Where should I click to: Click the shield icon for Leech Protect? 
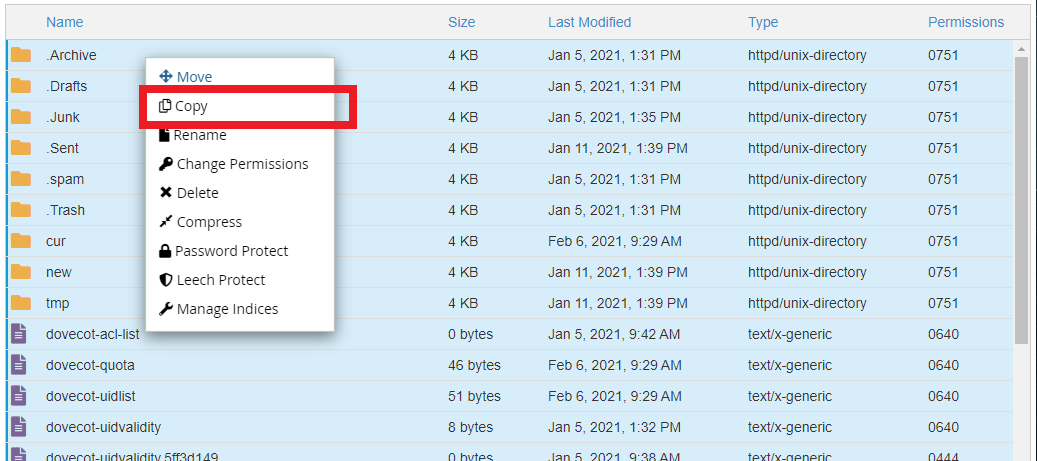pos(166,280)
